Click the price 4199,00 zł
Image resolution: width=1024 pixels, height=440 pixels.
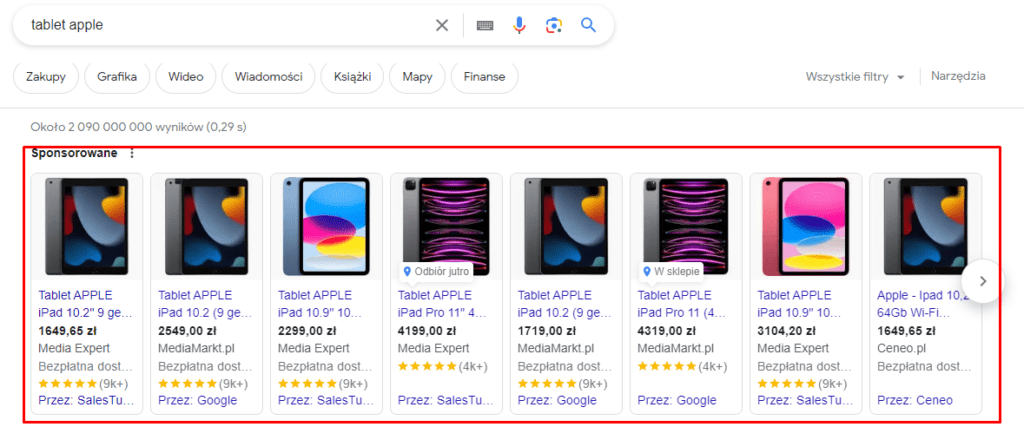(426, 330)
